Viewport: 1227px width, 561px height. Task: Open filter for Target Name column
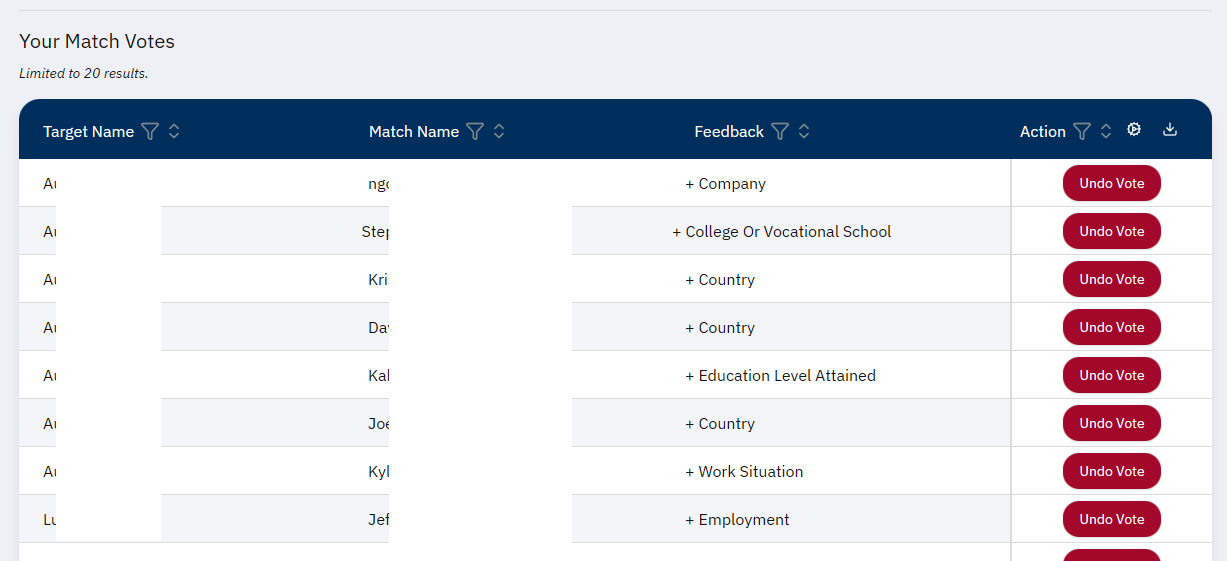(x=150, y=131)
